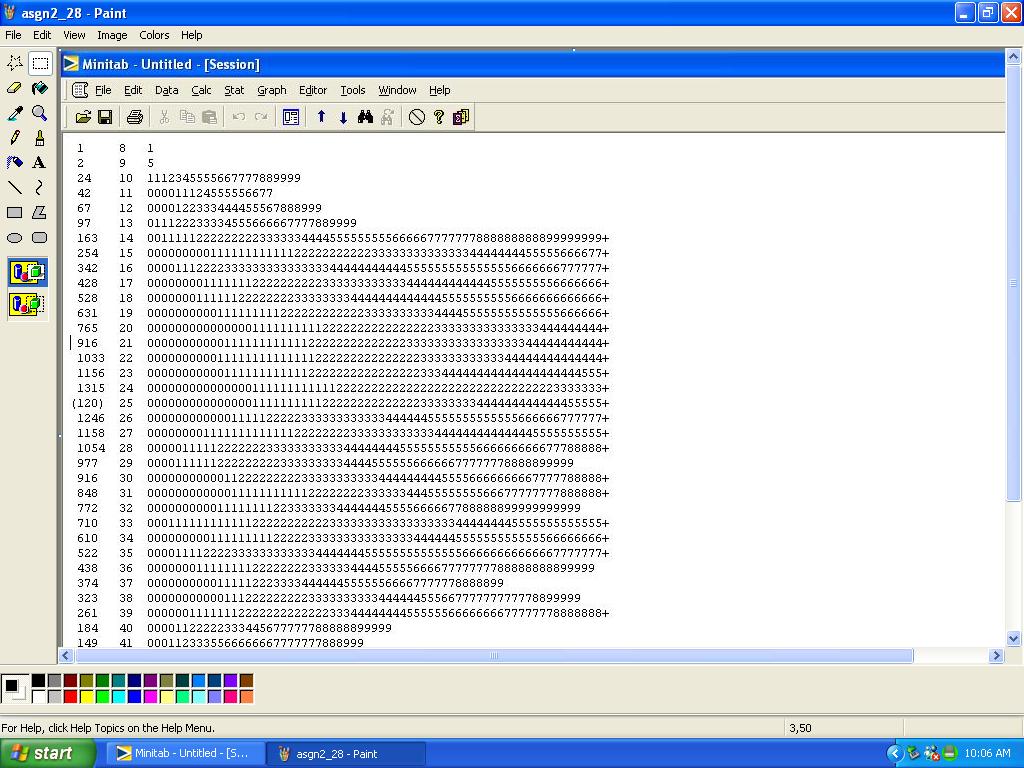This screenshot has width=1024, height=768.
Task: Open Paint's File menu
Action: 13,35
